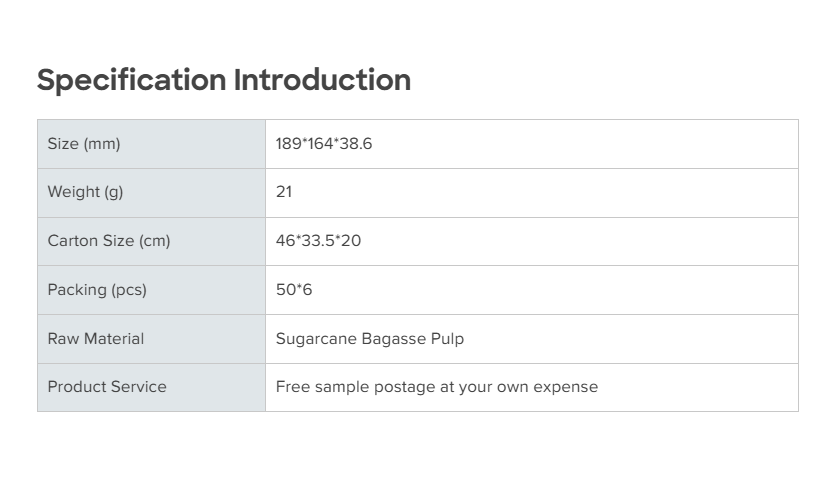Click the 46*33.5*20 carton value
This screenshot has height=477, width=839.
pyautogui.click(x=318, y=241)
